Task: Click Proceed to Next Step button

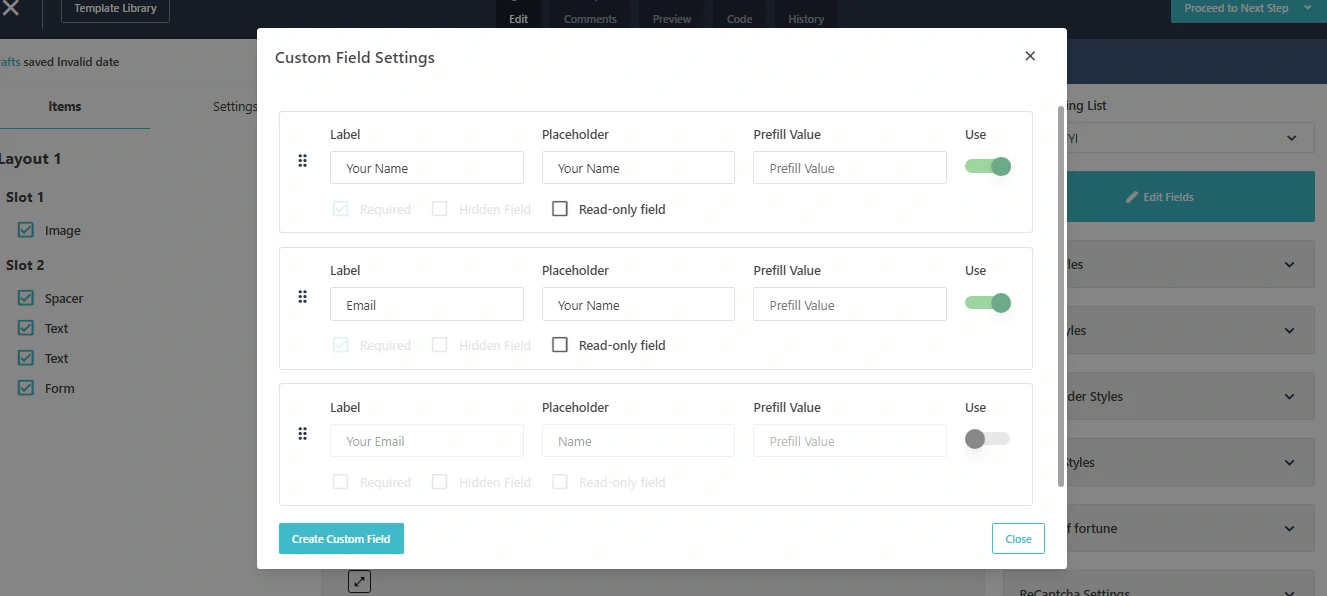Action: click(1236, 9)
